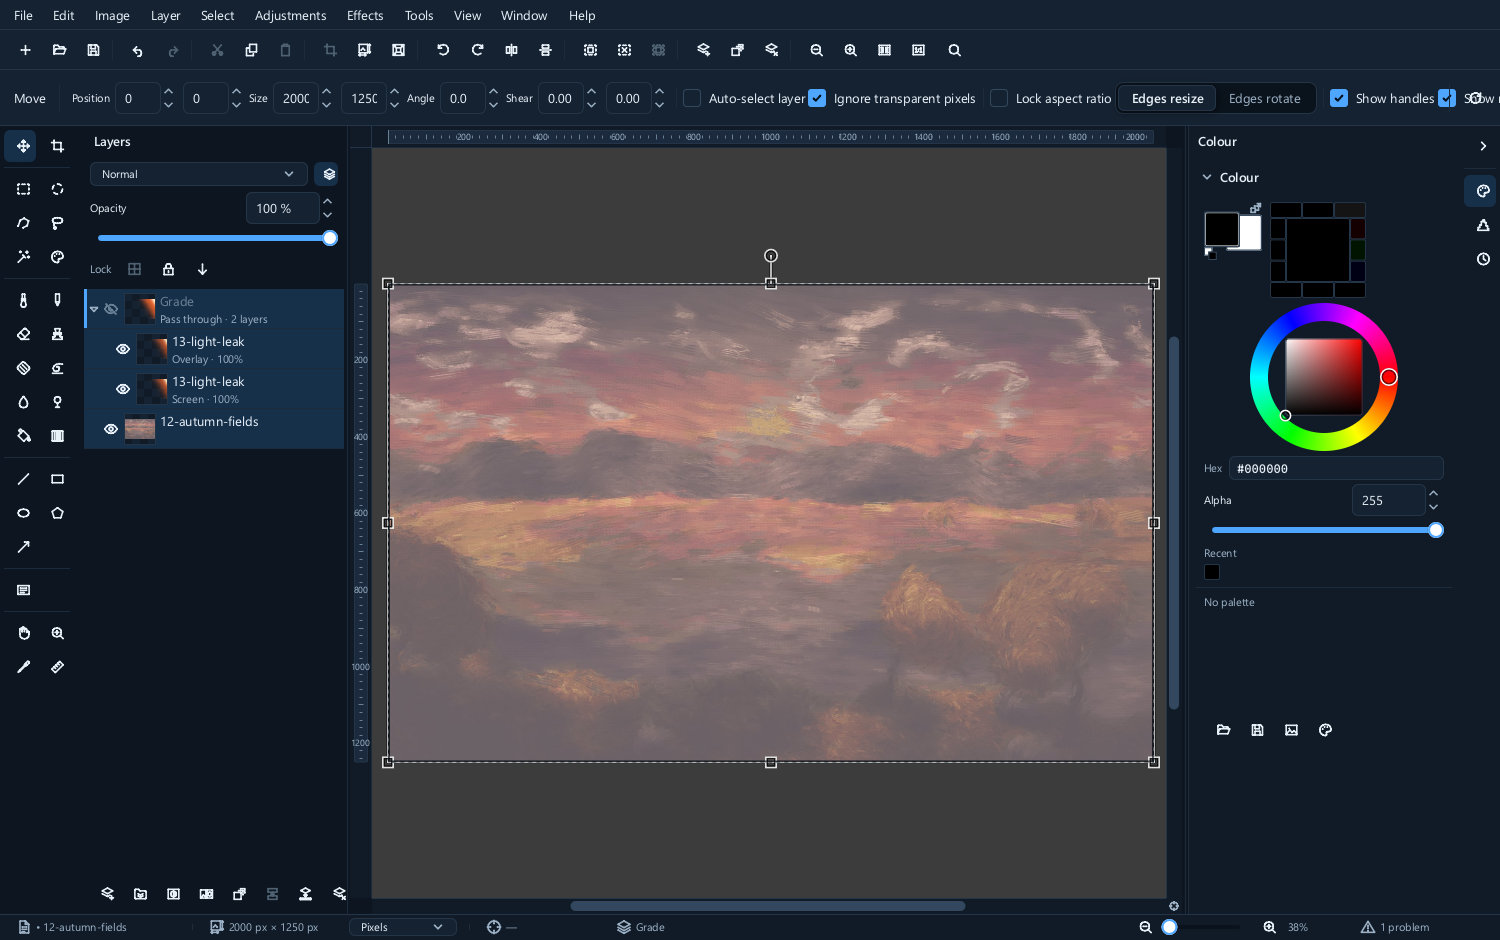Select the Paint Bucket fill tool
Image resolution: width=1500 pixels, height=940 pixels.
pyautogui.click(x=23, y=435)
